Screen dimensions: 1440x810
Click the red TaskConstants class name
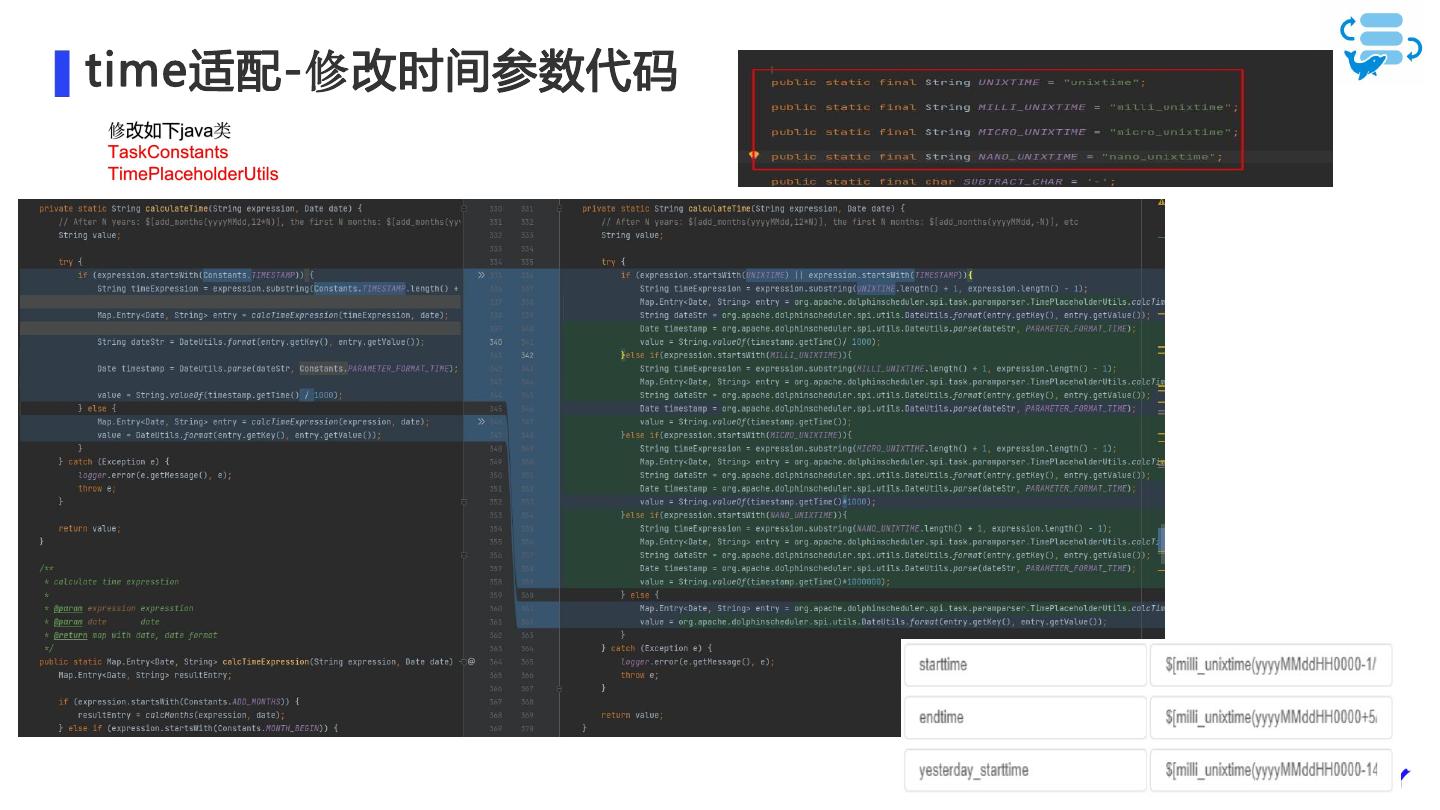(x=168, y=152)
